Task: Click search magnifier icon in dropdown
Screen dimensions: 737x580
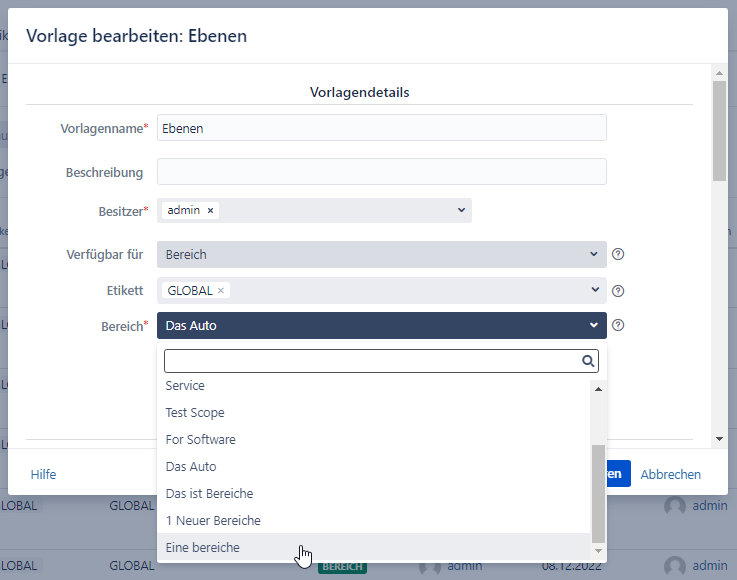Action: pyautogui.click(x=588, y=361)
